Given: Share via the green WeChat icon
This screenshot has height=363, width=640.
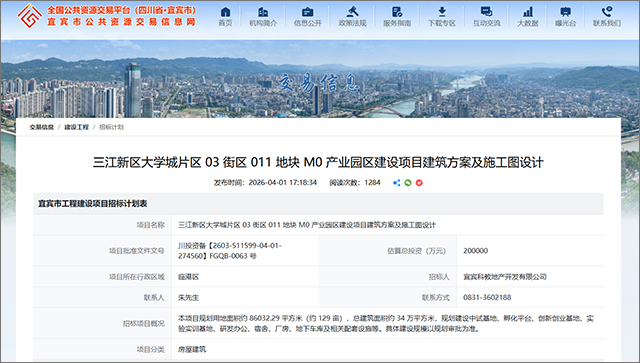Looking at the screenshot, I should (x=408, y=183).
